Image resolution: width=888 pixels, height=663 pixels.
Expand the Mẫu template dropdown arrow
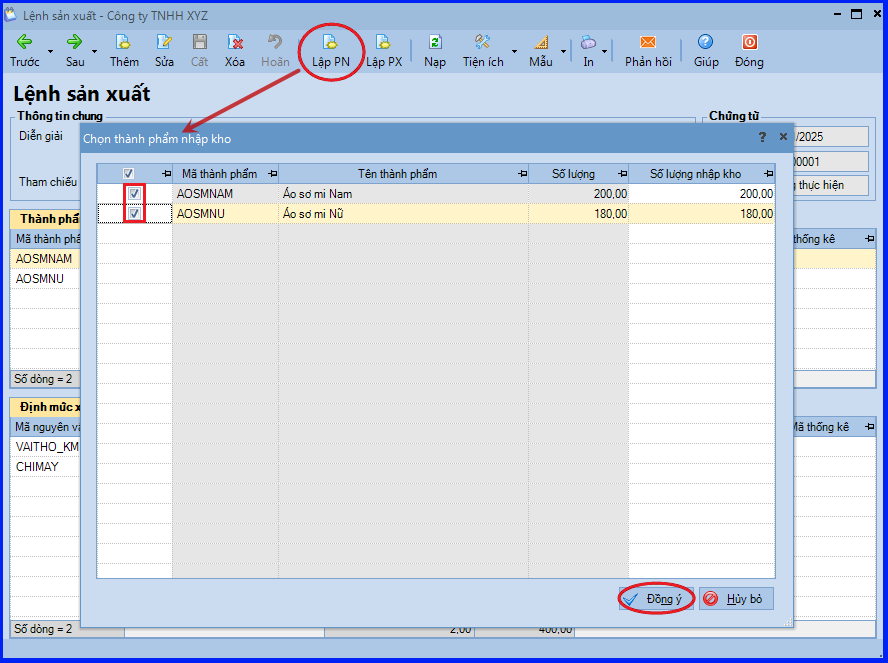point(563,52)
